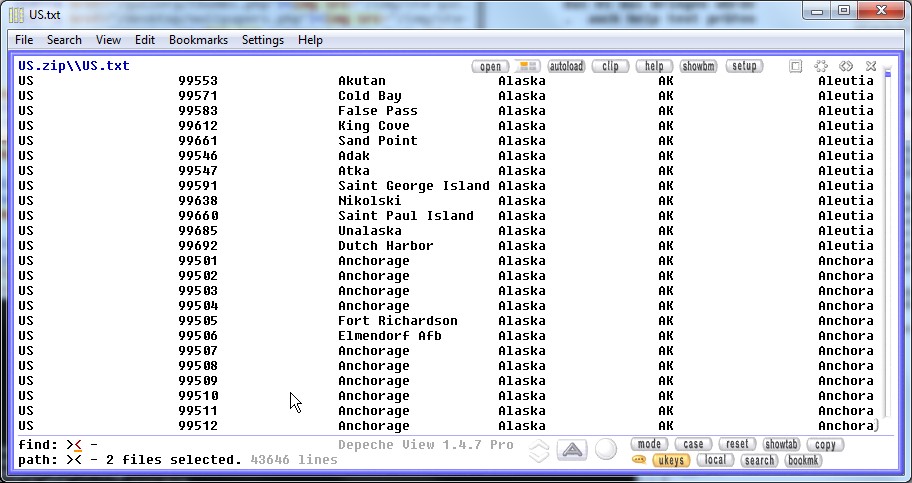Screen dimensions: 912x483
Task: Click the round circle button in status bar
Action: 606,450
